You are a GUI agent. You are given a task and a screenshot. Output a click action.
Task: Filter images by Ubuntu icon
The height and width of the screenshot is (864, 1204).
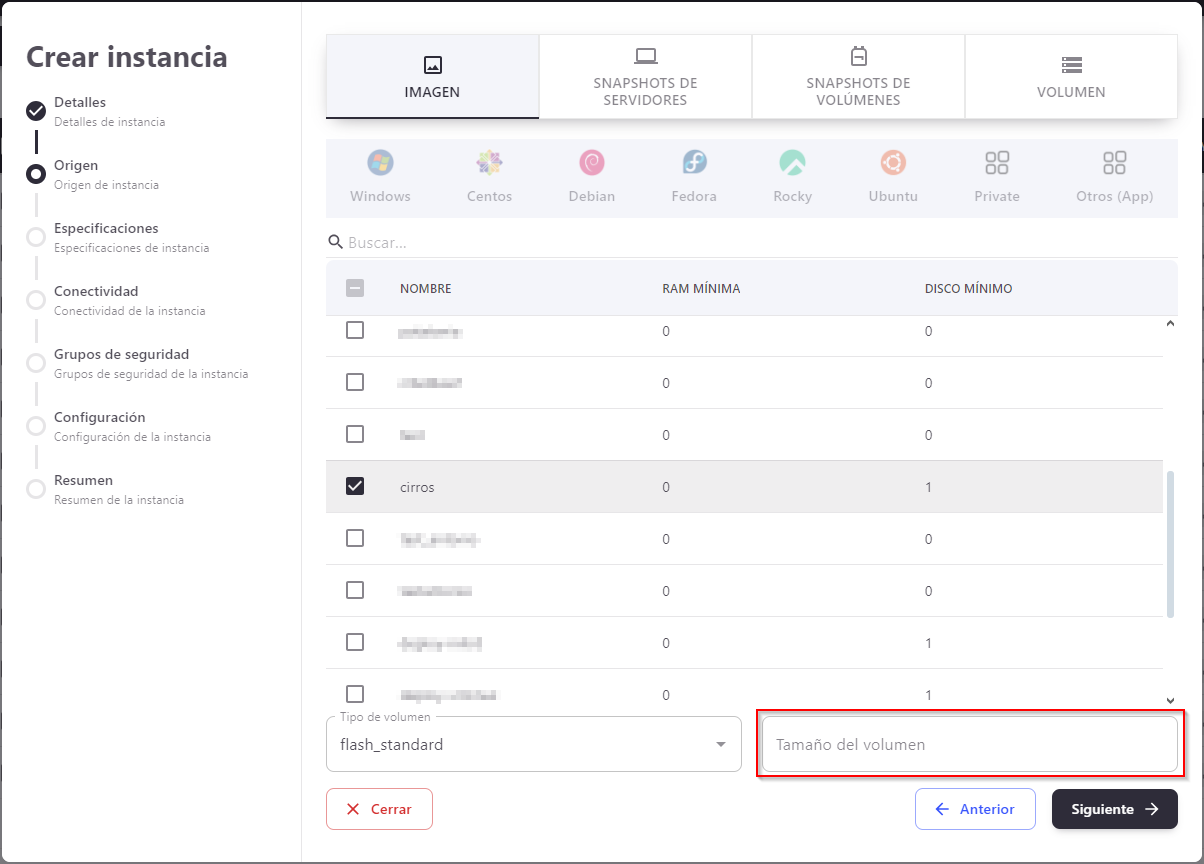point(893,163)
